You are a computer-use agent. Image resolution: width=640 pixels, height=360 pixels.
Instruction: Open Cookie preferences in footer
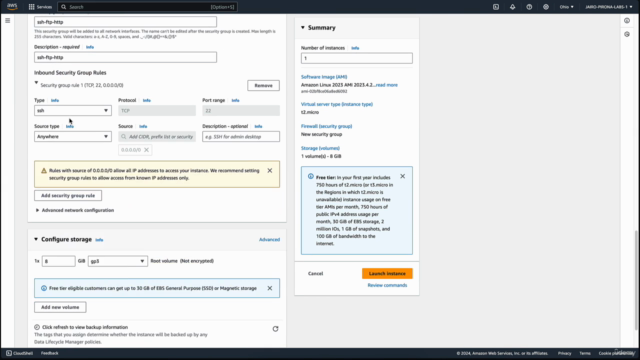click(x=617, y=353)
